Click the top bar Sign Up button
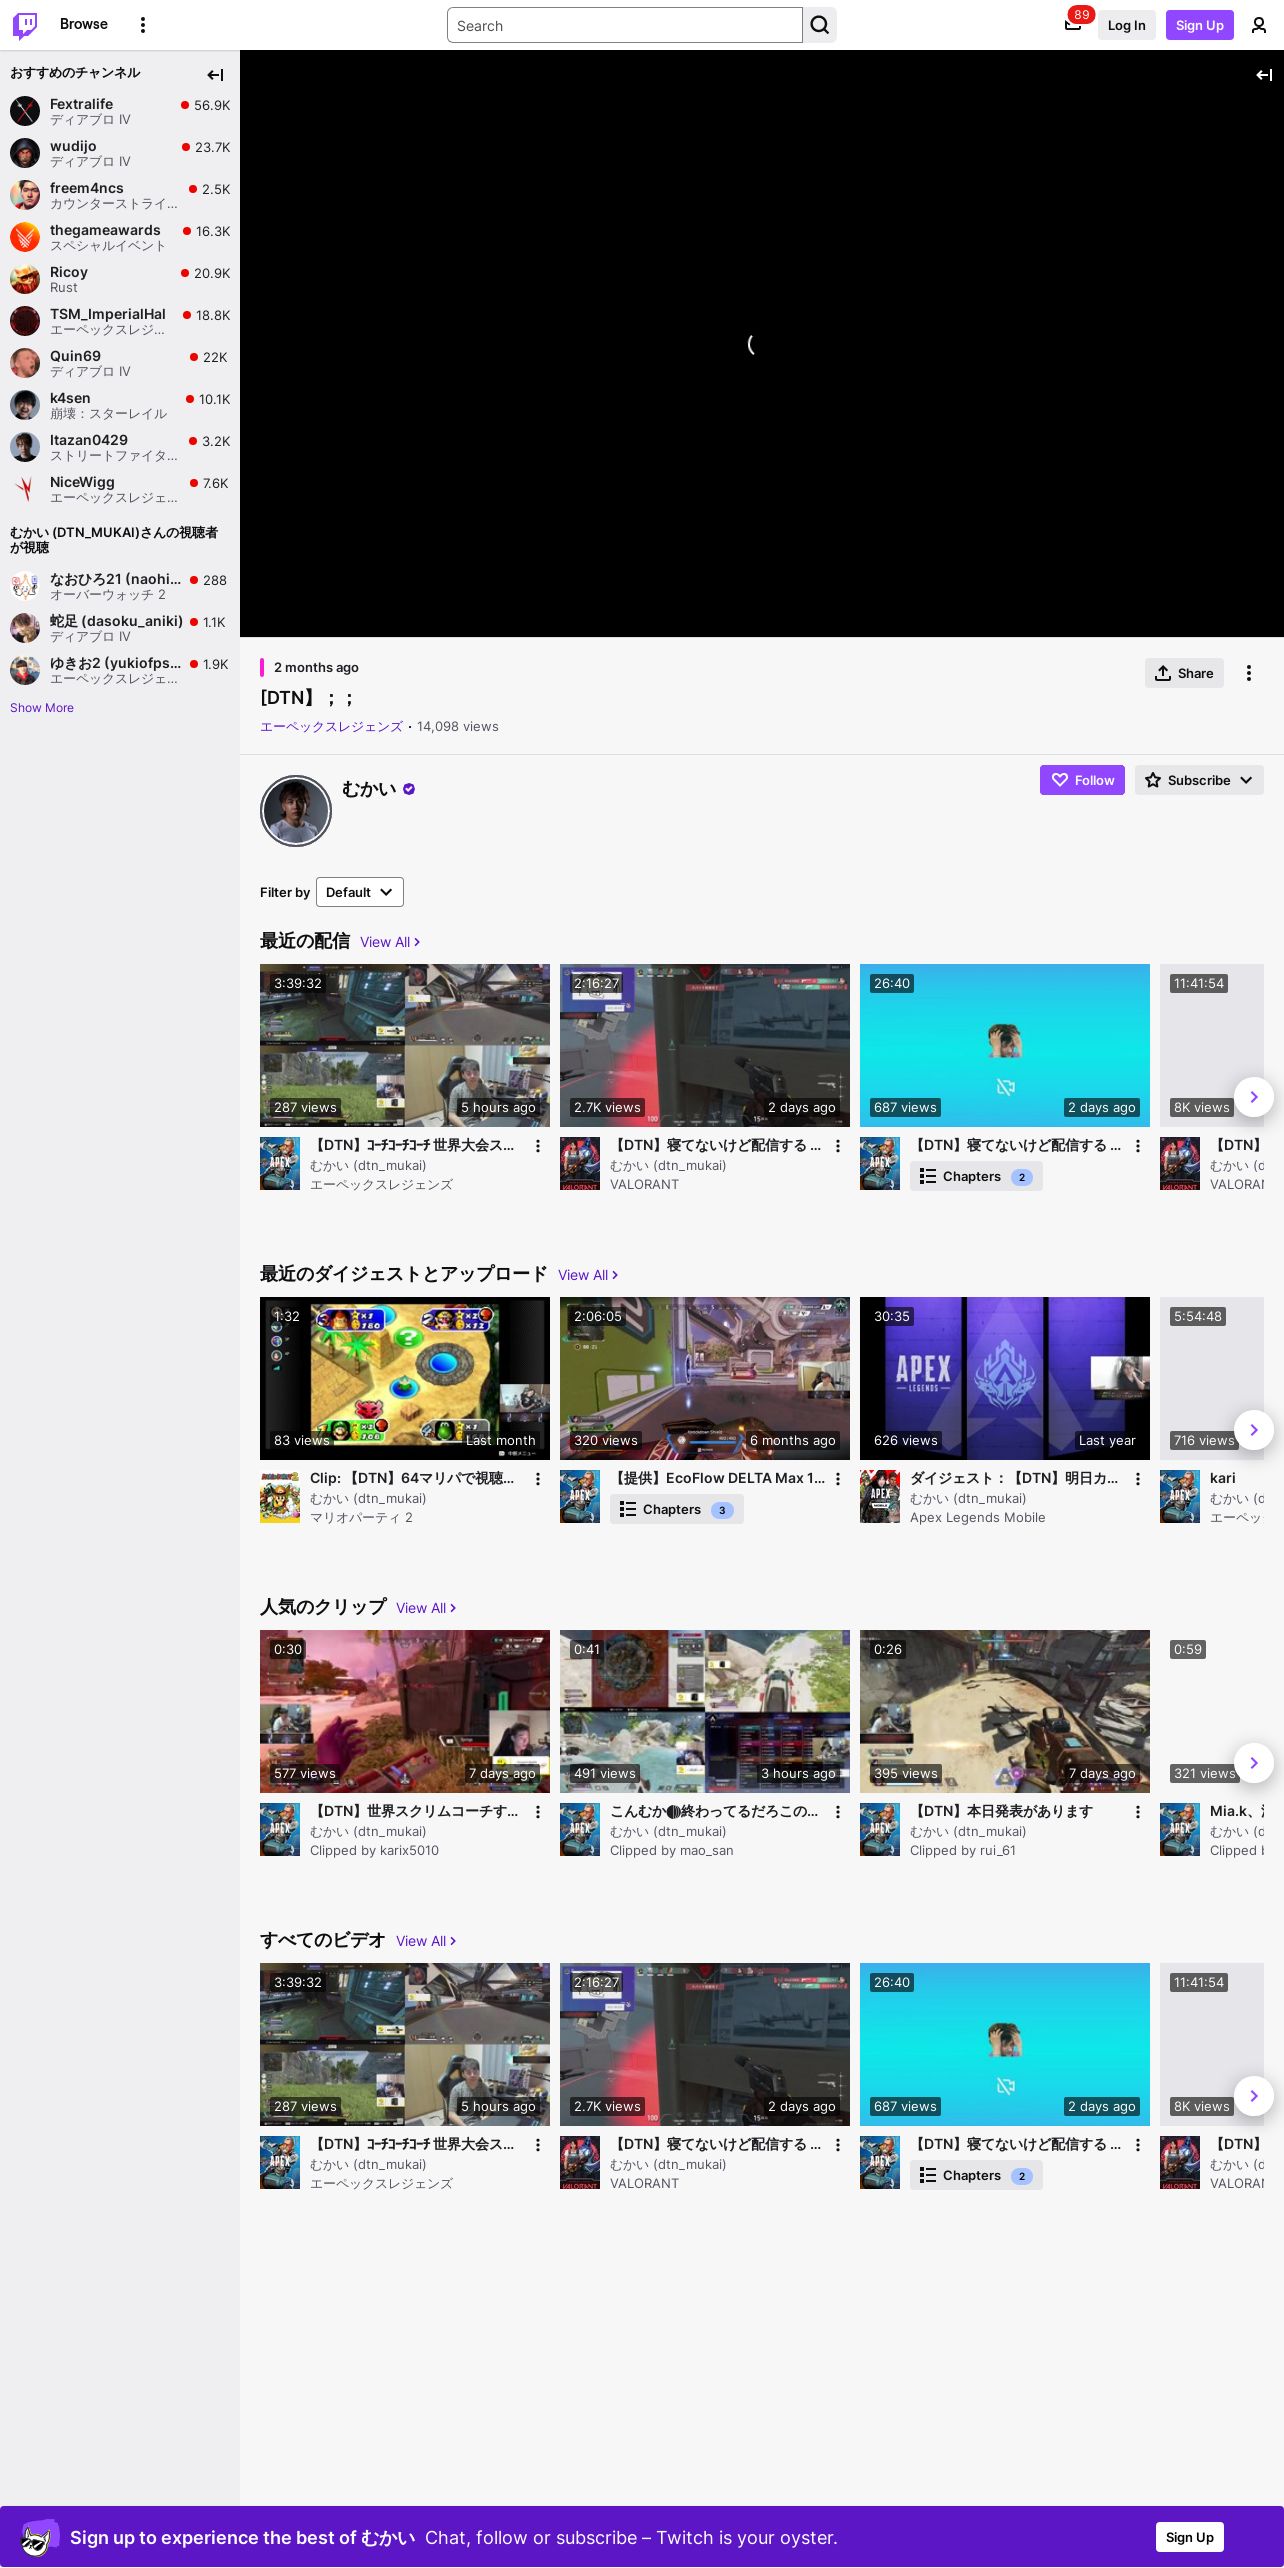1284x2568 pixels. tap(1199, 25)
